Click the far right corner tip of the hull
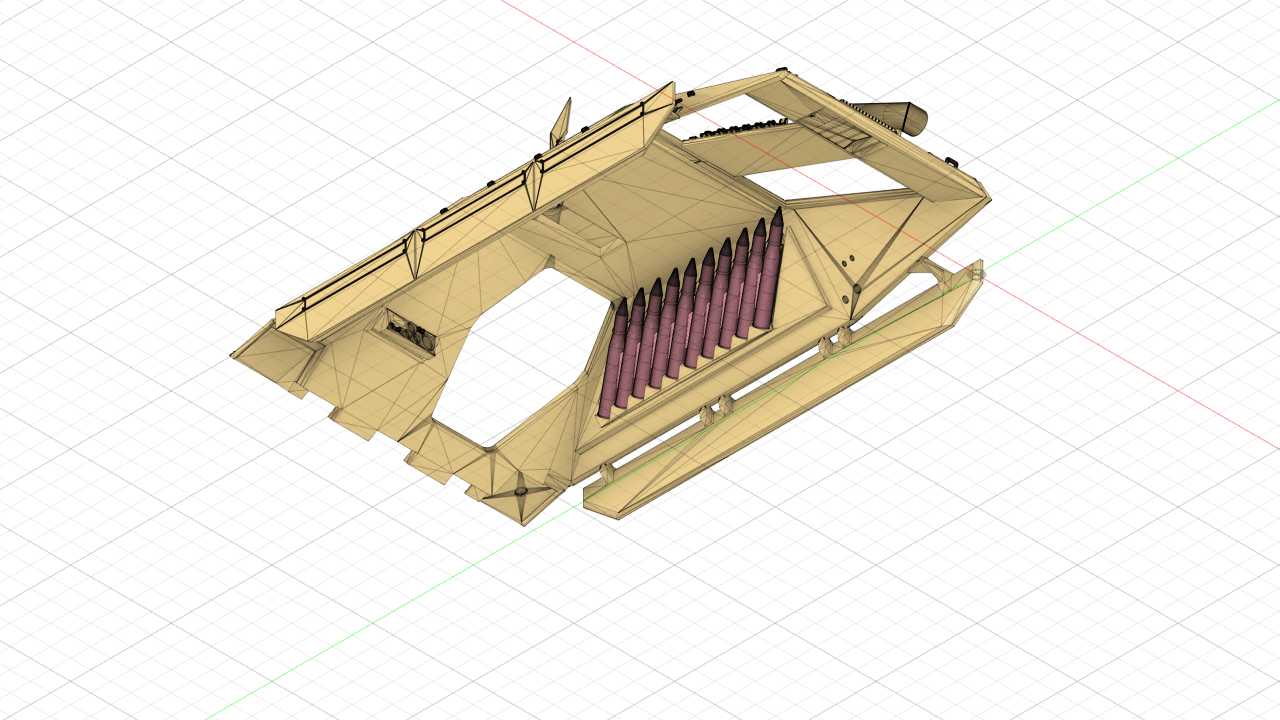The image size is (1280, 720). [987, 197]
